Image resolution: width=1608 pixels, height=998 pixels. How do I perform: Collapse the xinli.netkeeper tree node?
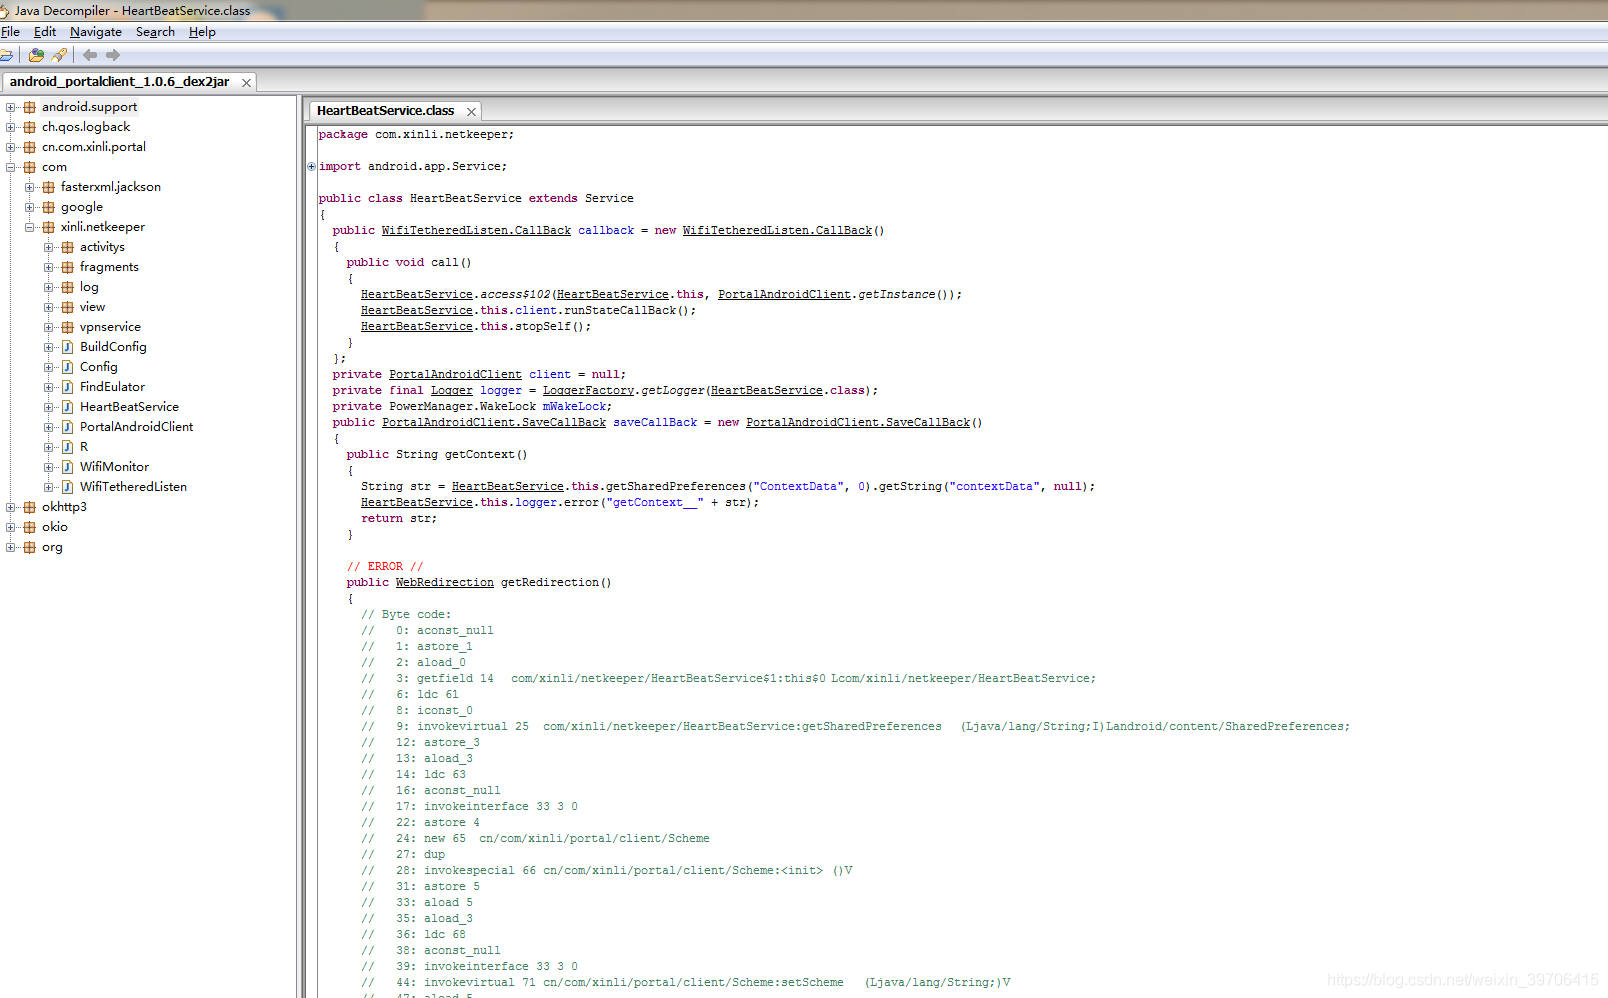coord(30,227)
